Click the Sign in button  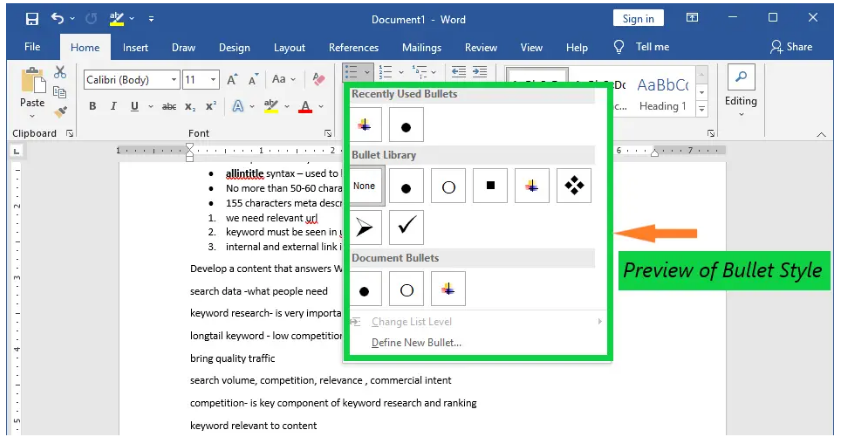pyautogui.click(x=638, y=18)
